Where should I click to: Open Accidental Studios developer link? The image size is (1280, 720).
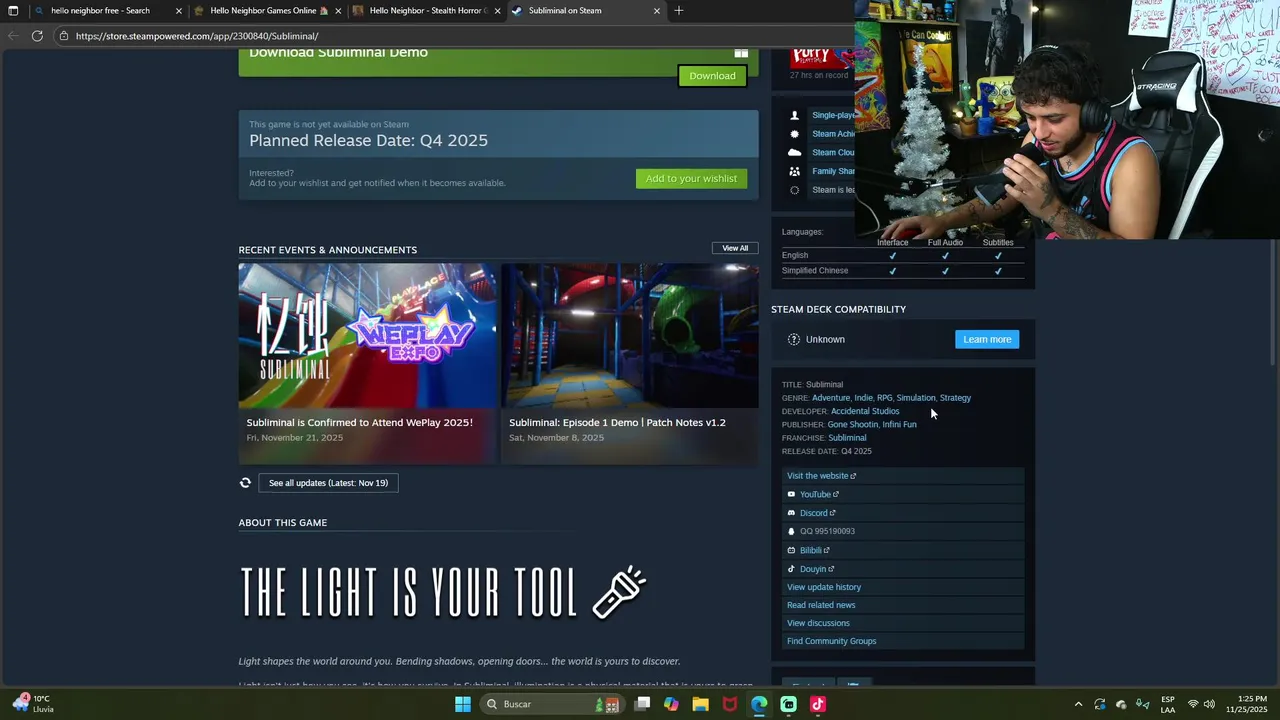click(x=865, y=411)
